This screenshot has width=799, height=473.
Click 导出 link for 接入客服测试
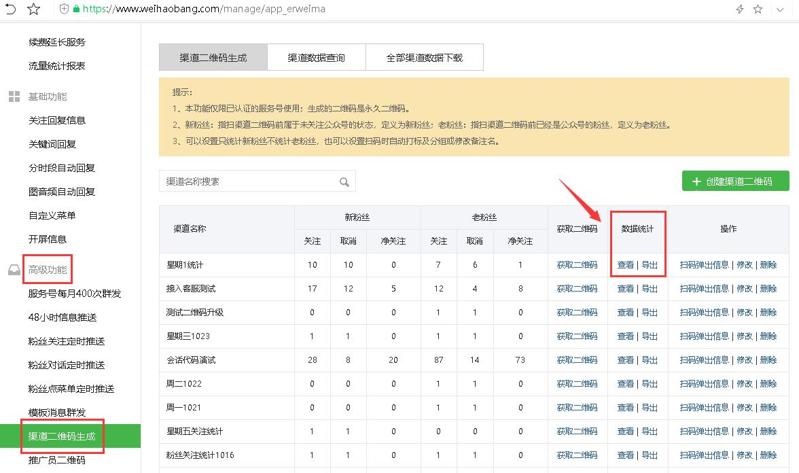650,289
